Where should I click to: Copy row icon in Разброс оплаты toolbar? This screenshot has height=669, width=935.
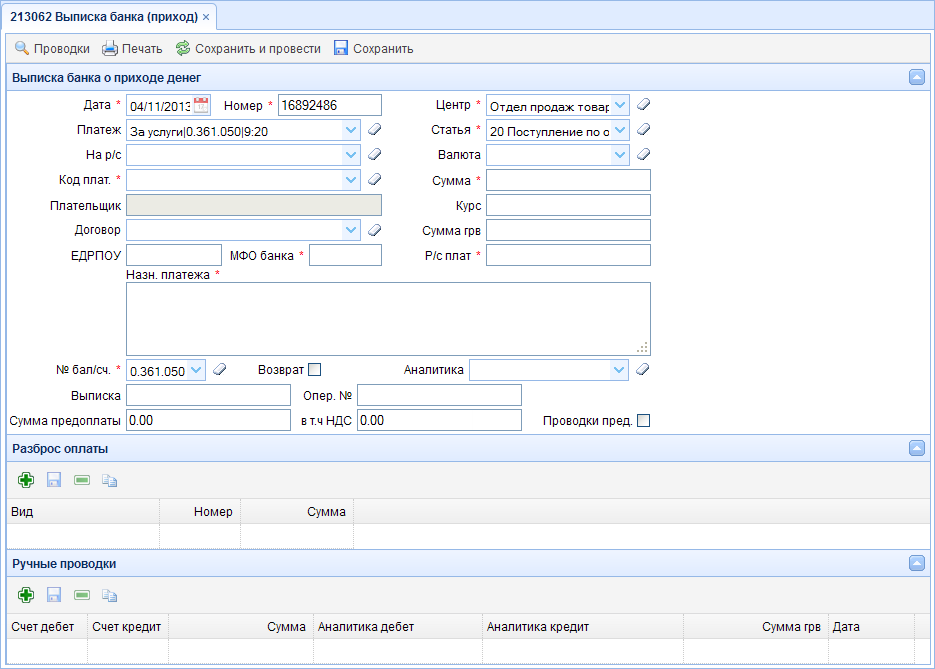click(109, 480)
